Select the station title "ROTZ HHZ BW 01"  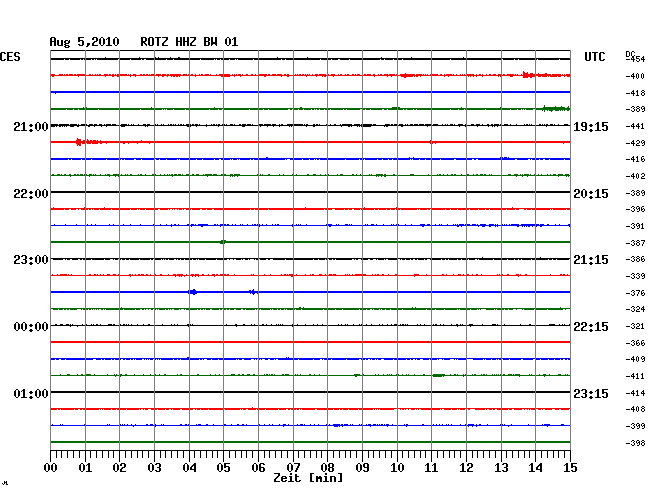pos(189,42)
